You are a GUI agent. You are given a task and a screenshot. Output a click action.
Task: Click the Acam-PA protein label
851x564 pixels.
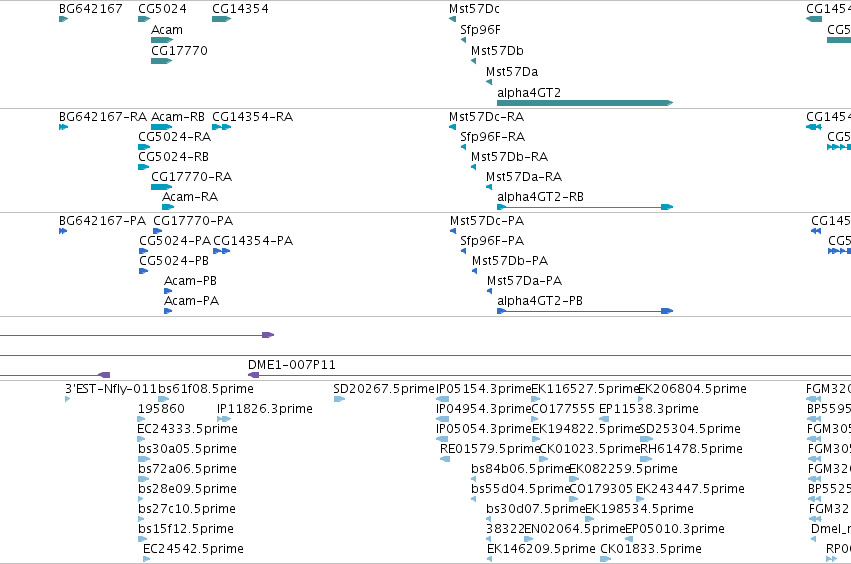click(x=191, y=301)
